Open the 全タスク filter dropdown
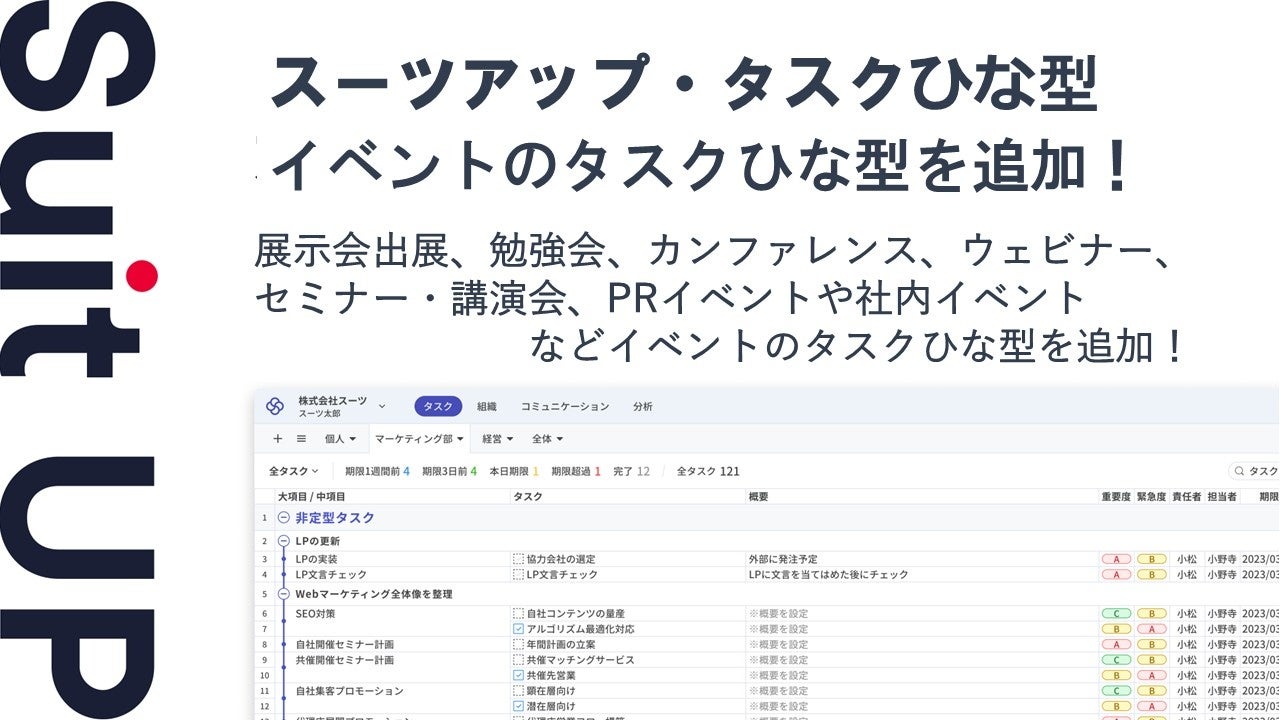1280x720 pixels. pyautogui.click(x=293, y=471)
